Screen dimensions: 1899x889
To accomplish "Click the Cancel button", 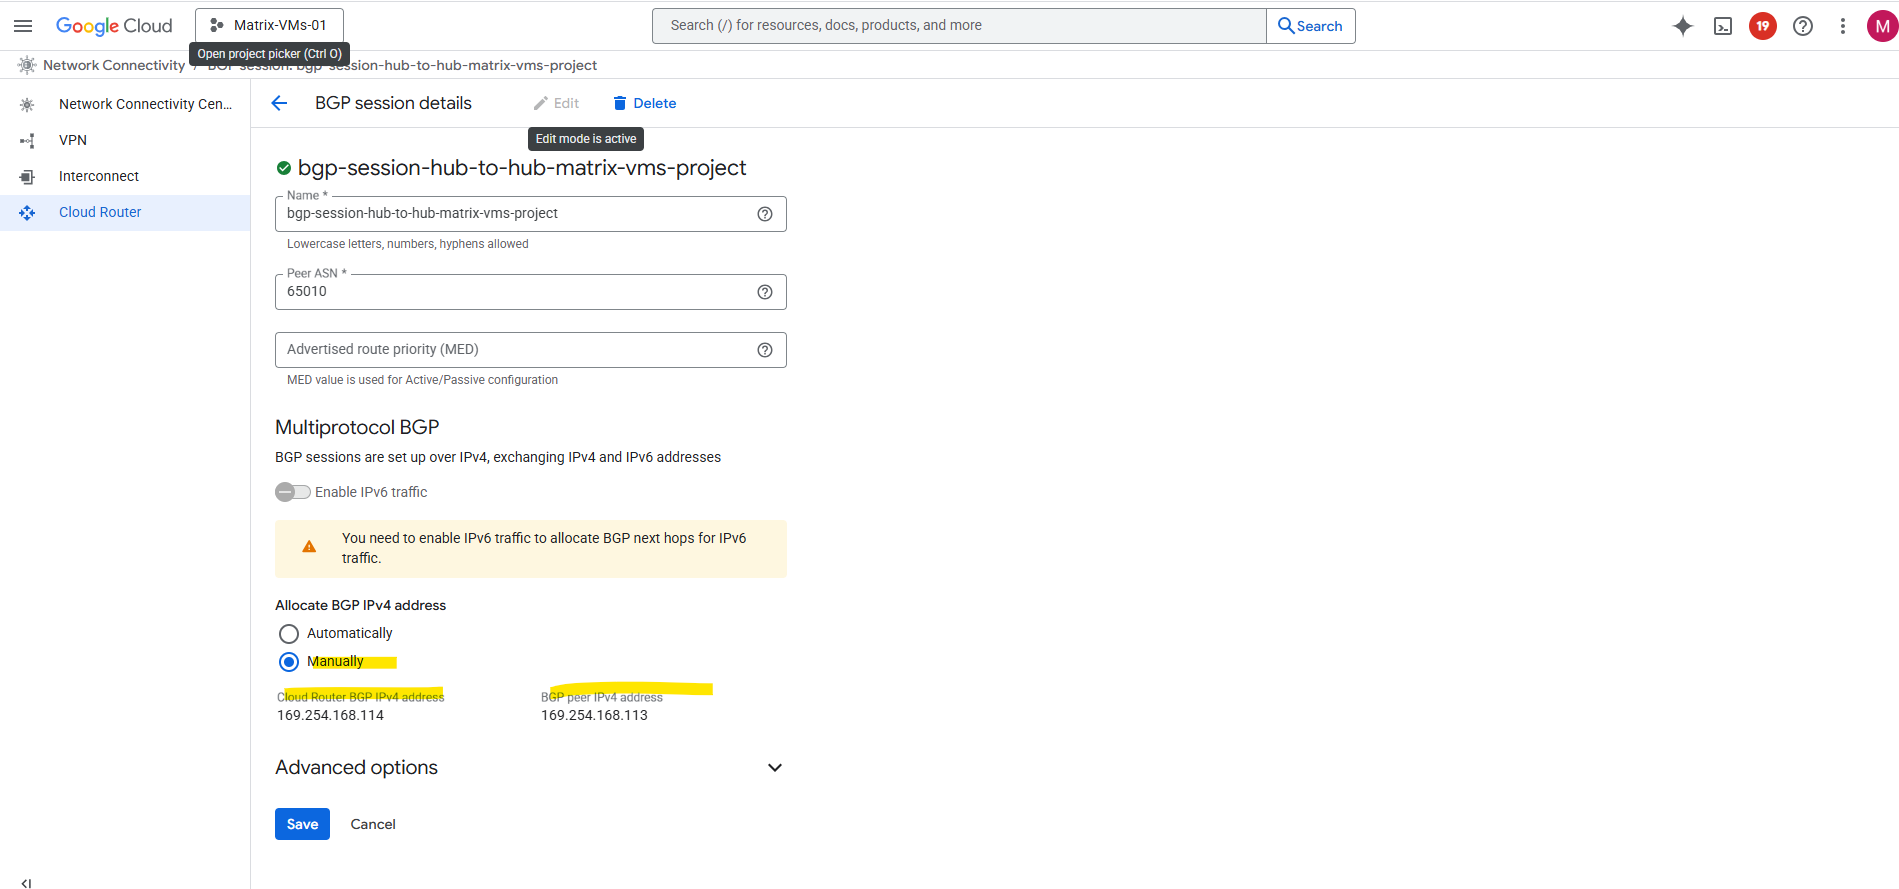I will (373, 824).
